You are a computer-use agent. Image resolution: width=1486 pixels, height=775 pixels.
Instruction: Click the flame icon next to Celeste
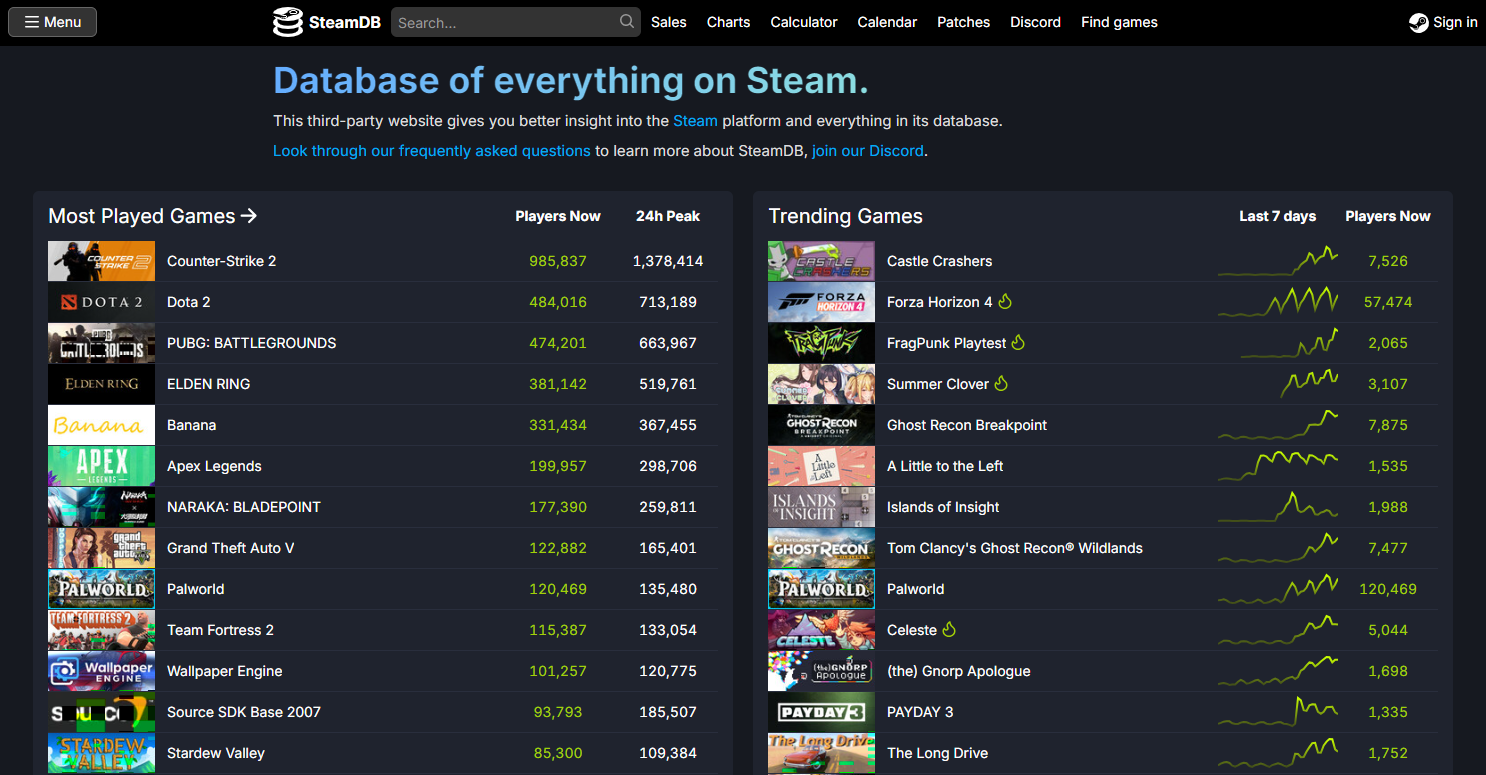pyautogui.click(x=948, y=630)
